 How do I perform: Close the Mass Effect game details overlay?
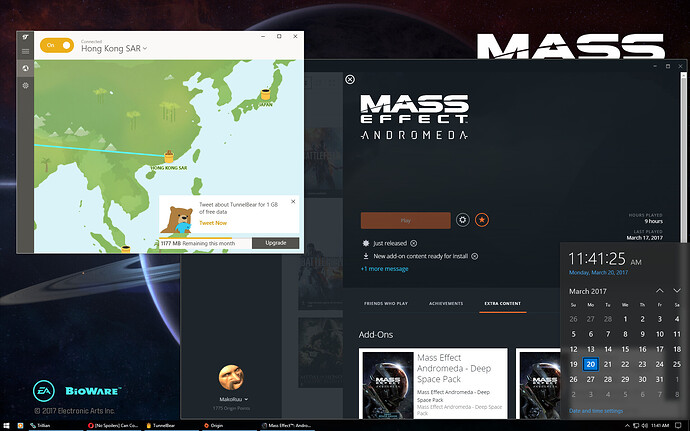[x=350, y=79]
